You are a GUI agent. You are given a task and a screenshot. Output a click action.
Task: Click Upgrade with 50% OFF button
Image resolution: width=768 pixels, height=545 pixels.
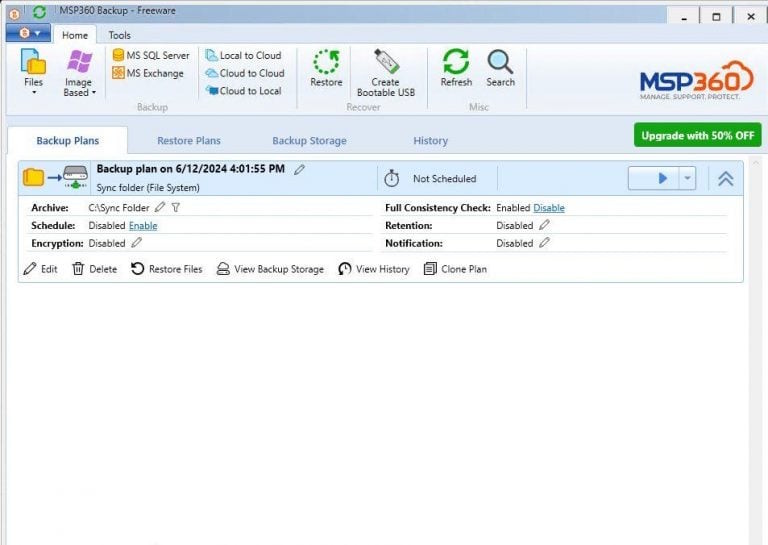[x=697, y=135]
